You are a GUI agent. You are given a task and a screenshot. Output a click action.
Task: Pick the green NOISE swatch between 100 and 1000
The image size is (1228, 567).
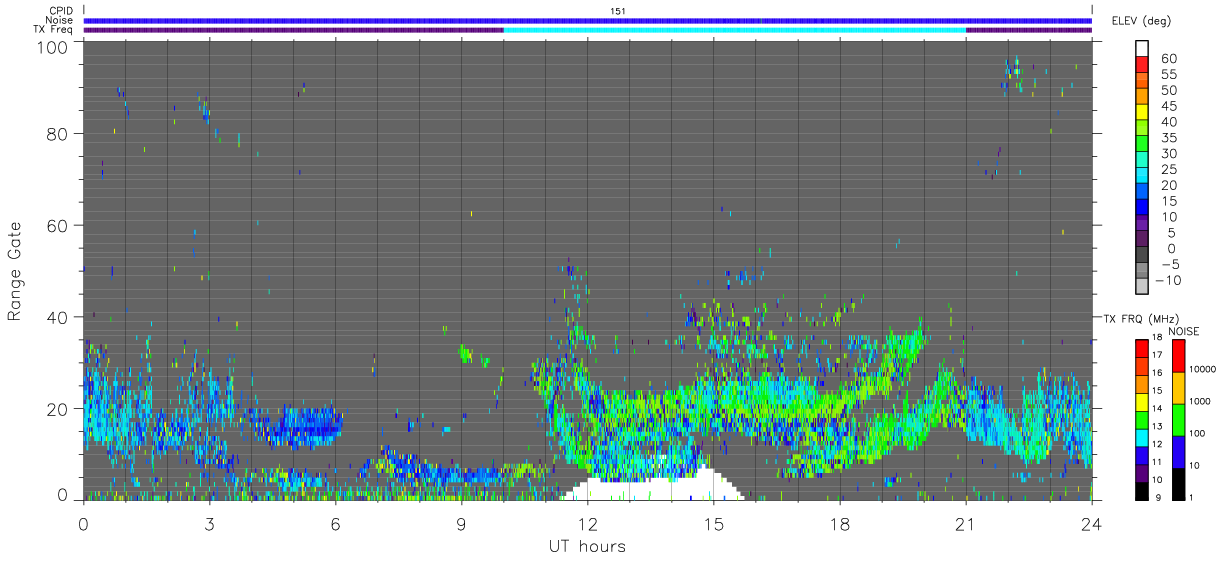pyautogui.click(x=1178, y=419)
